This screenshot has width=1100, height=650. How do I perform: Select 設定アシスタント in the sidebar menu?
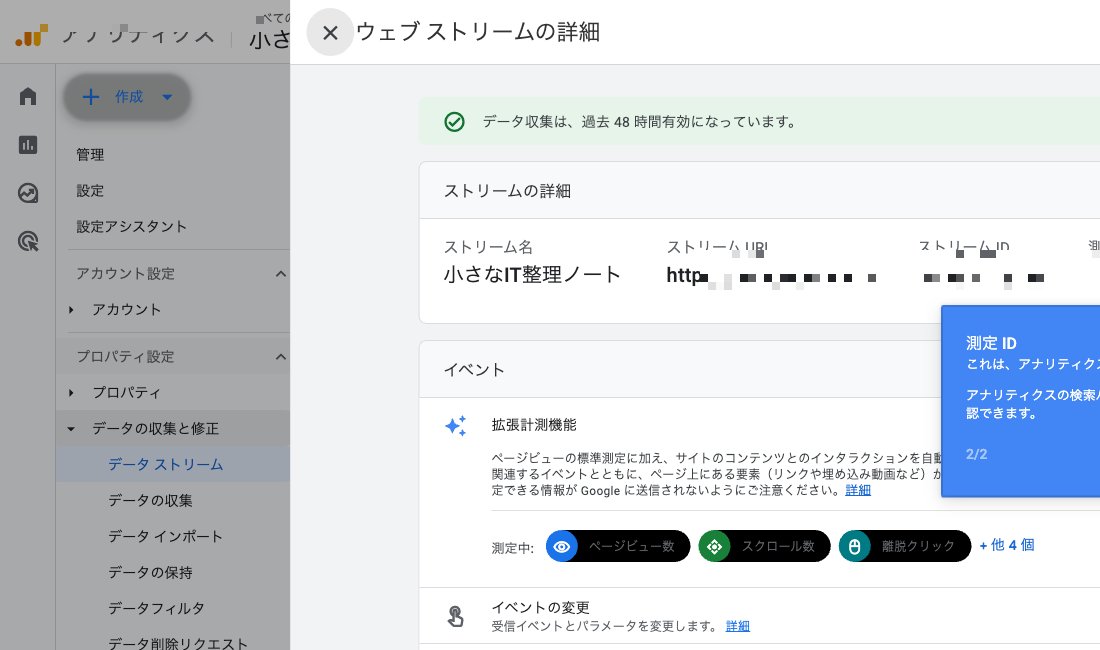coord(131,227)
